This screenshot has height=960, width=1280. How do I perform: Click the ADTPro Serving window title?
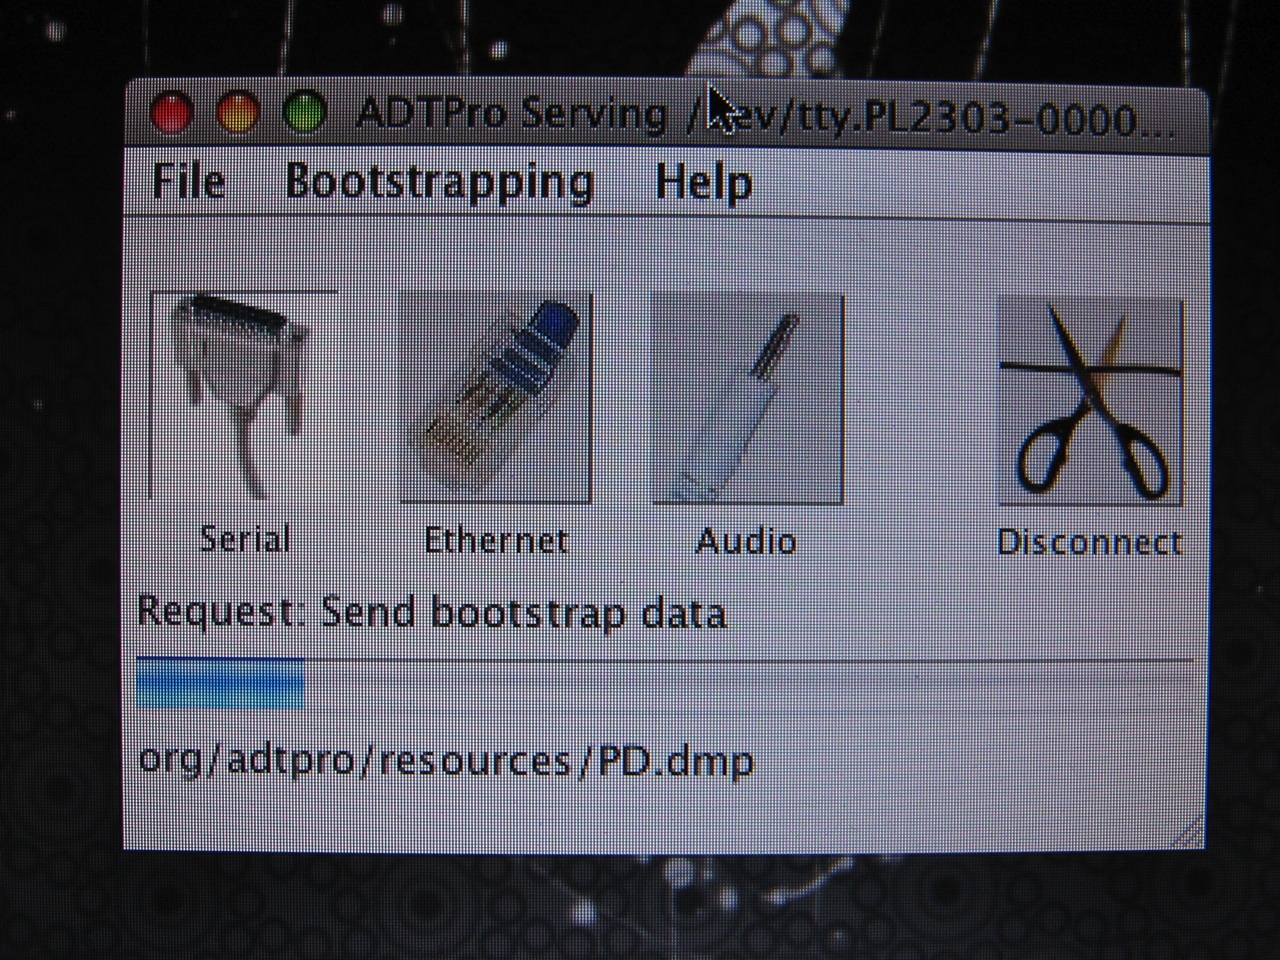click(764, 117)
